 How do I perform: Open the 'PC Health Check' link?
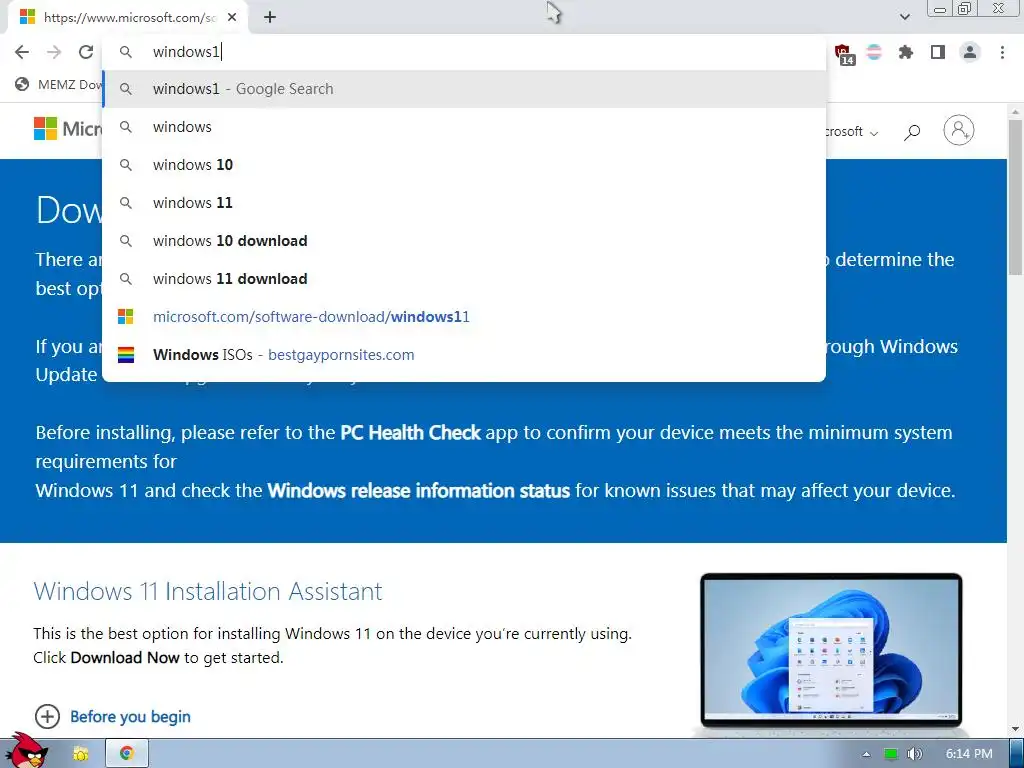click(410, 432)
